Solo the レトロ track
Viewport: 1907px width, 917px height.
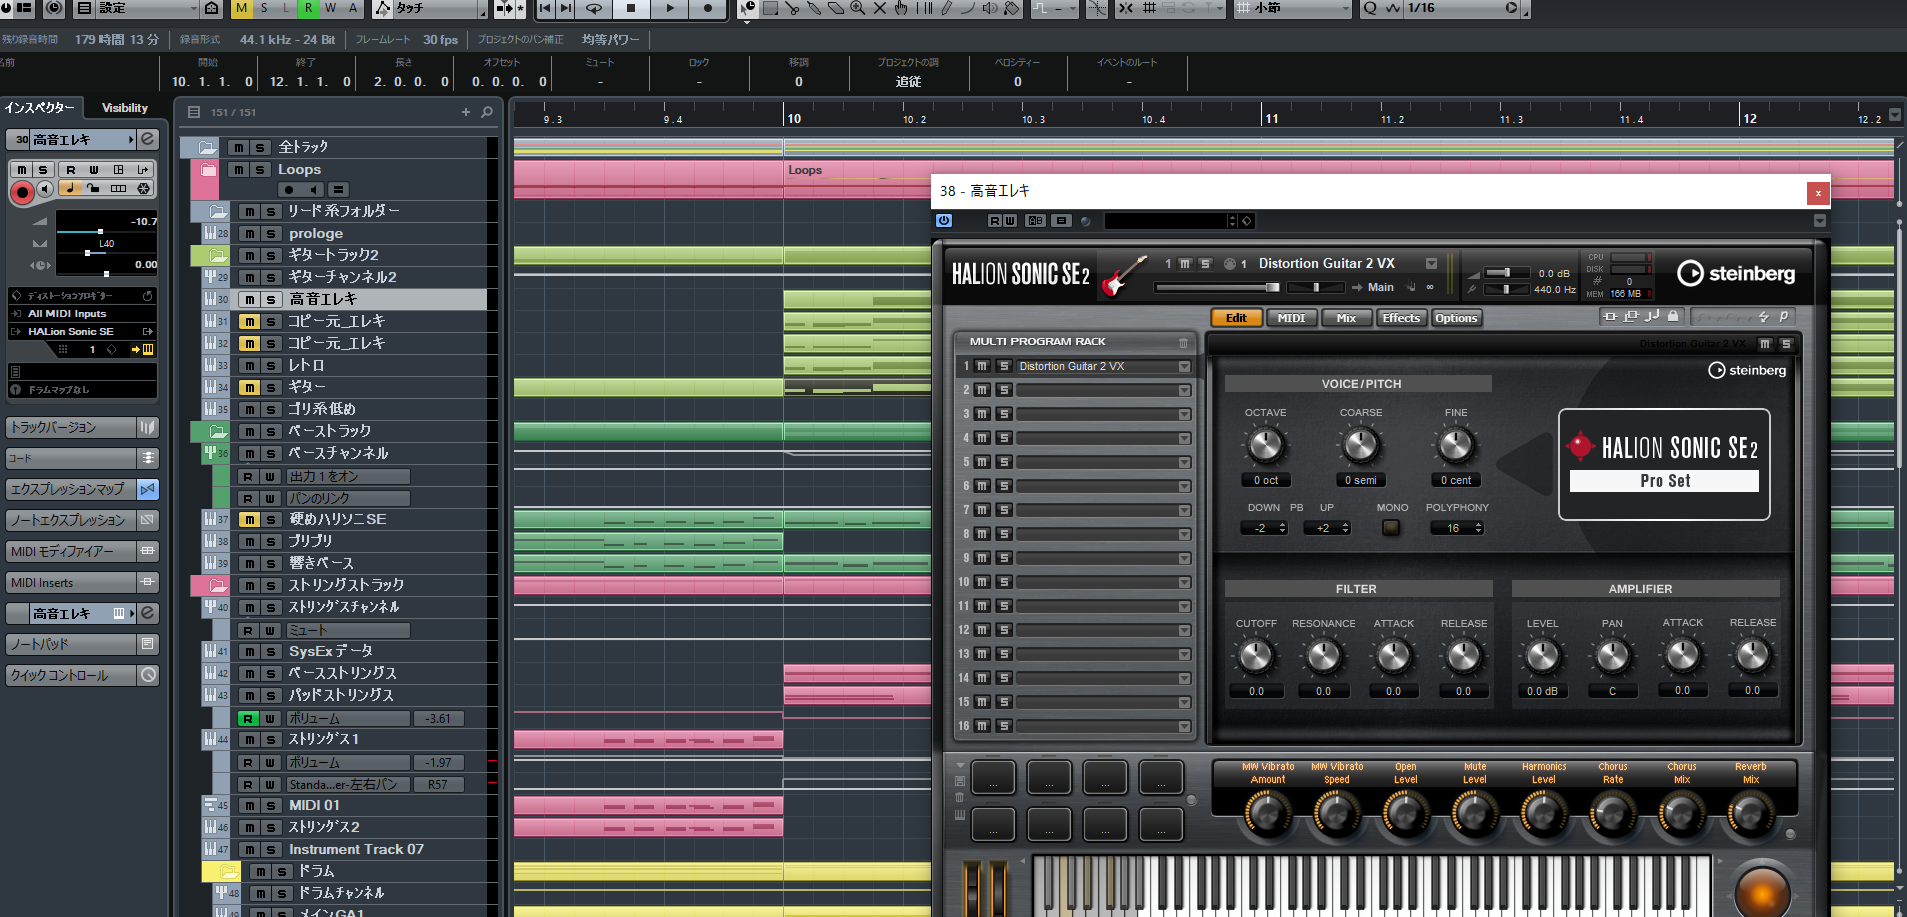(271, 365)
